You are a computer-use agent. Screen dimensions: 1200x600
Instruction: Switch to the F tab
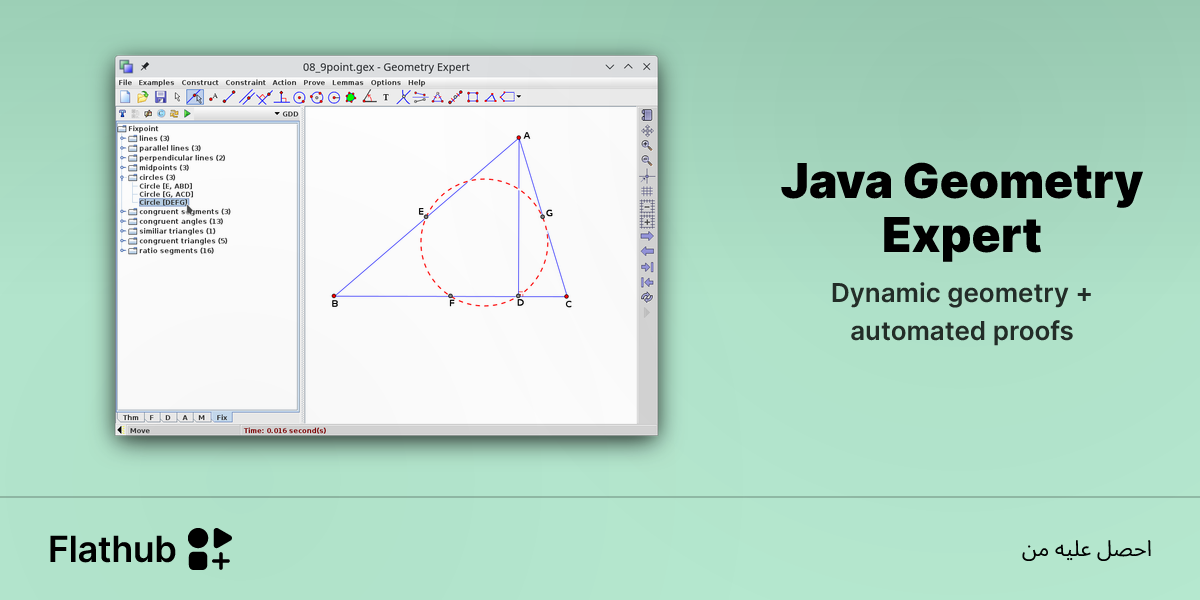[152, 417]
